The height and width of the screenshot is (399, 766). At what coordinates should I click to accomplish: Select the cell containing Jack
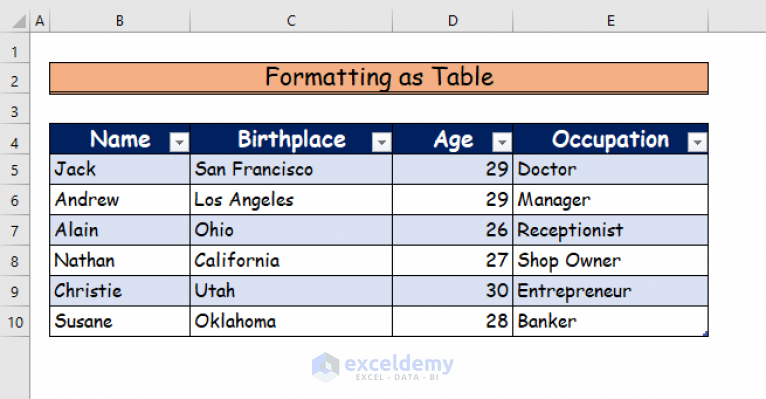[x=120, y=169]
